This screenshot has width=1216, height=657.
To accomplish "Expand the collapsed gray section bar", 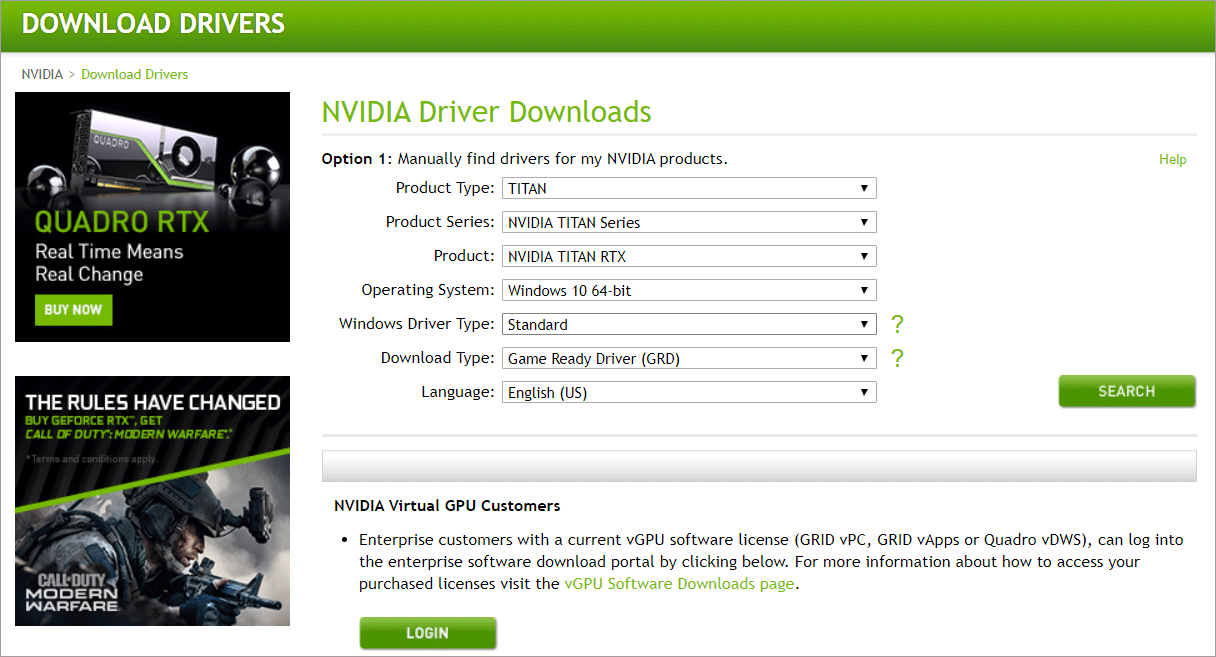I will (758, 465).
